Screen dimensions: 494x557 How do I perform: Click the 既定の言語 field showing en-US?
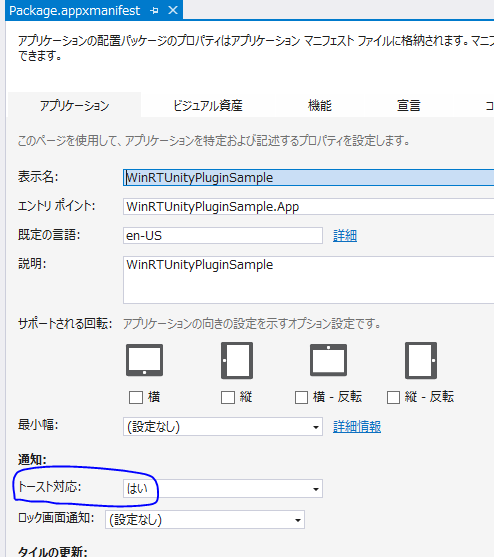click(x=223, y=236)
